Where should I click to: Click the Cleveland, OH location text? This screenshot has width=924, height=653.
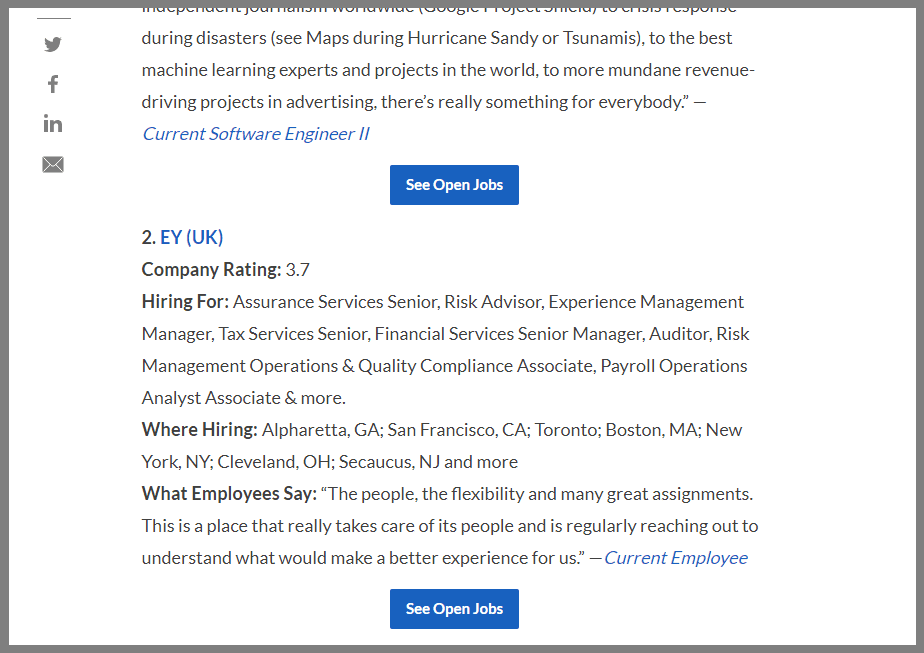(x=275, y=462)
